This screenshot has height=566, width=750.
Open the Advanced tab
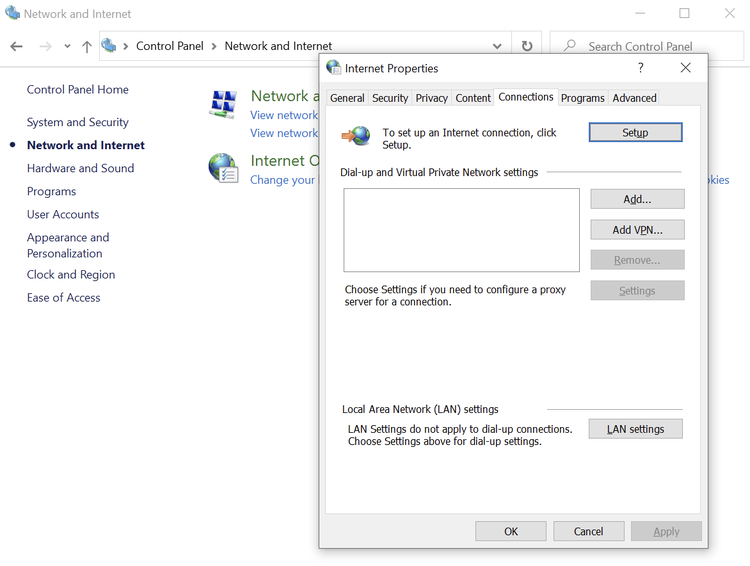pyautogui.click(x=634, y=98)
